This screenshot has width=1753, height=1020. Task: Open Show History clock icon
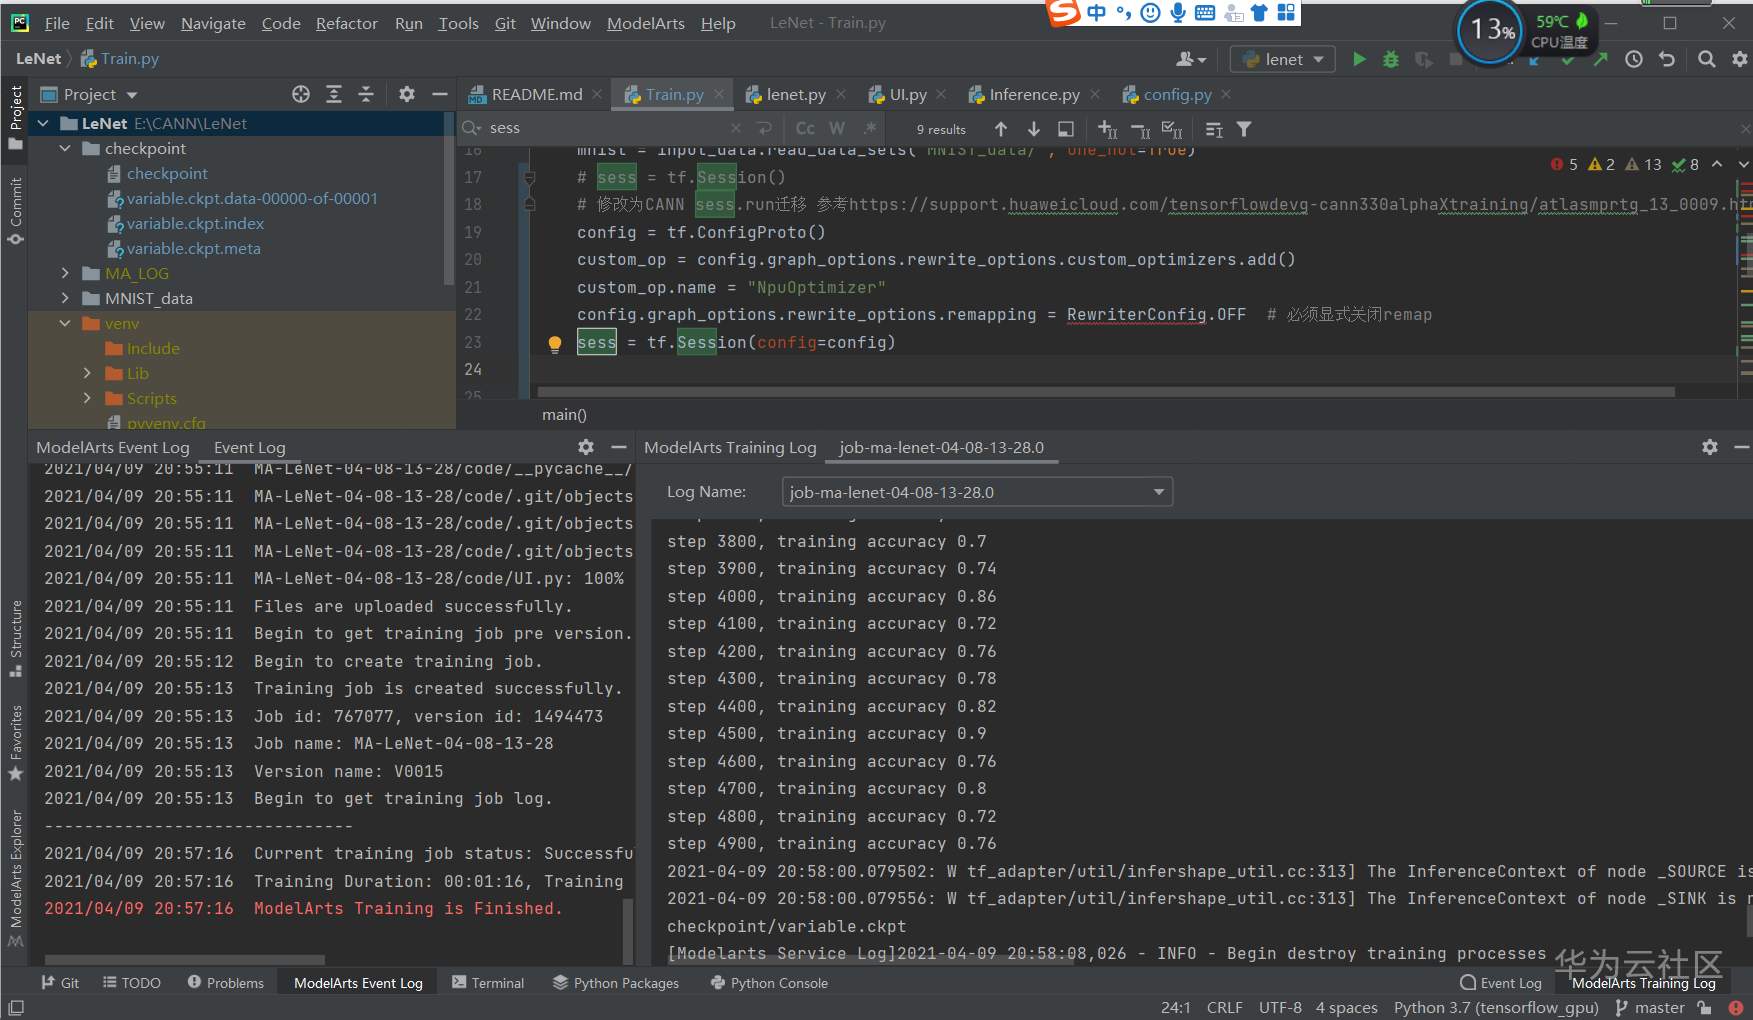coord(1634,60)
